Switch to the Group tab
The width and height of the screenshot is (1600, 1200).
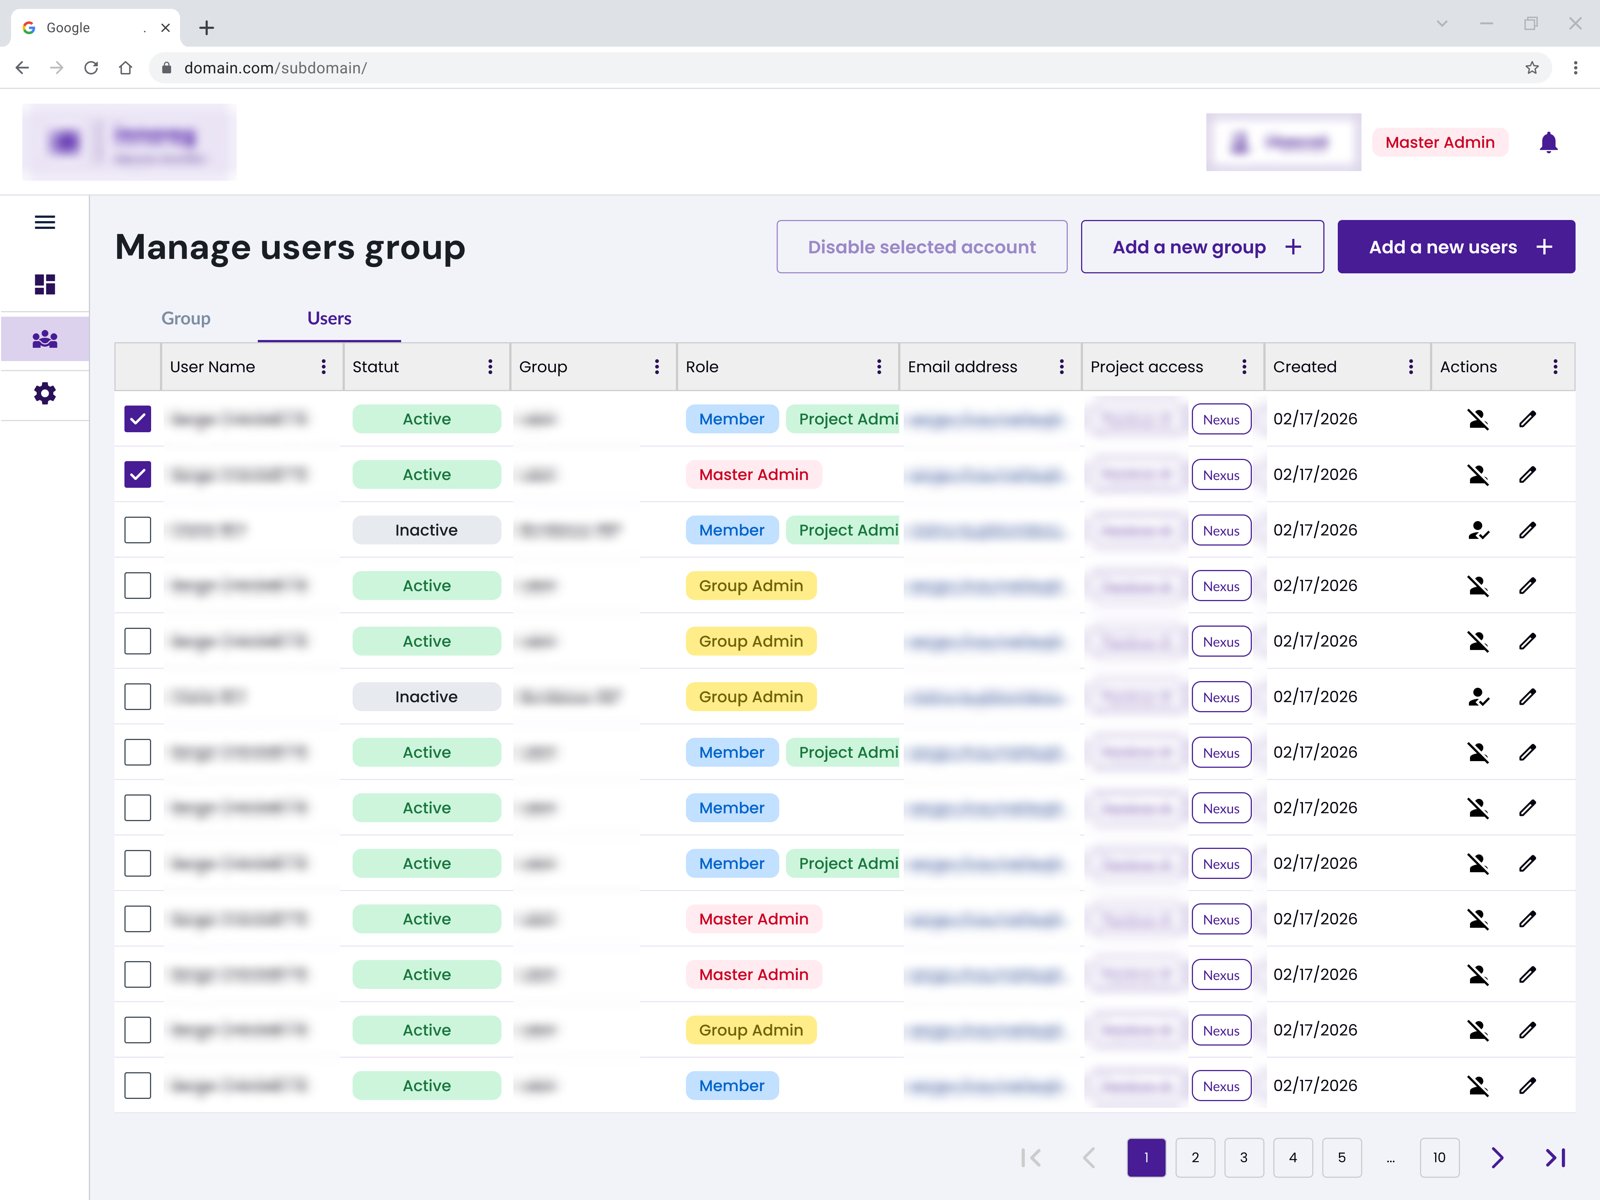tap(186, 318)
